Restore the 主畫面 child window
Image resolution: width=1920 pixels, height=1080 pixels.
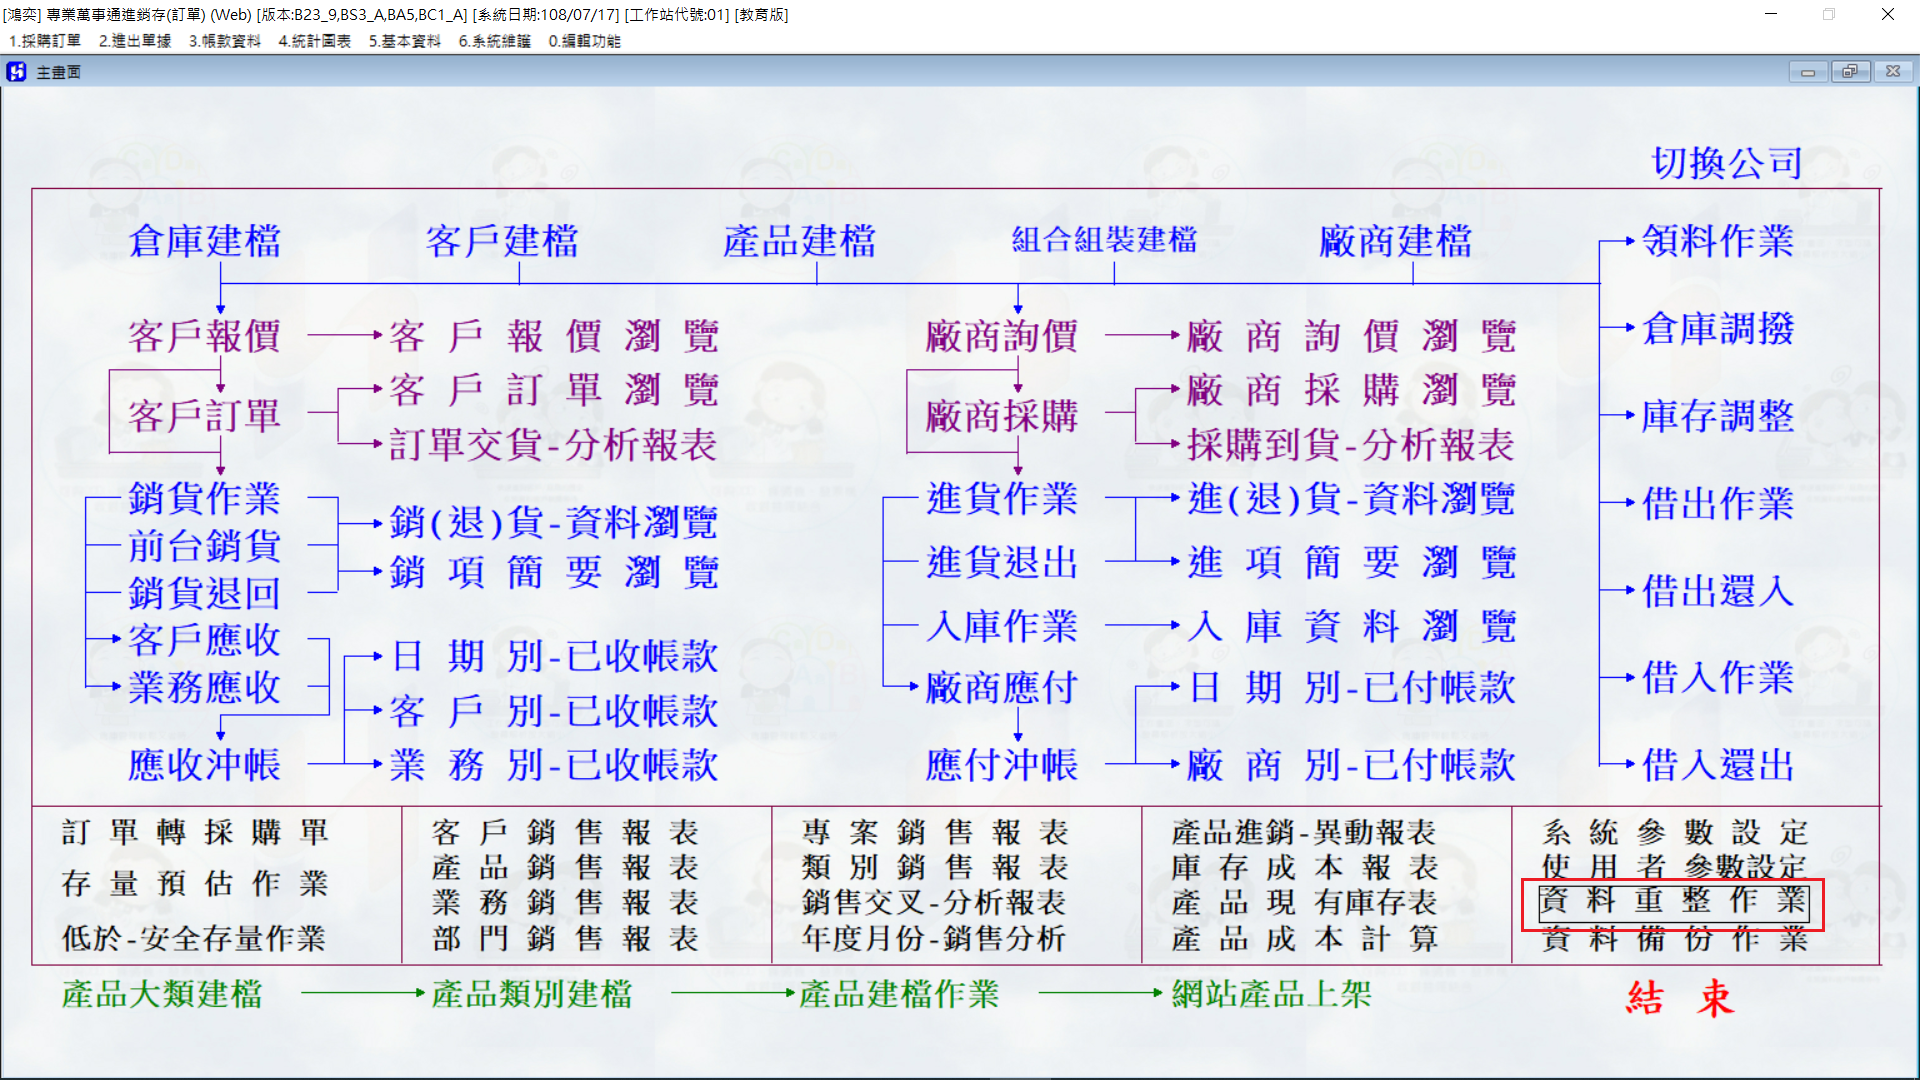tap(1850, 72)
